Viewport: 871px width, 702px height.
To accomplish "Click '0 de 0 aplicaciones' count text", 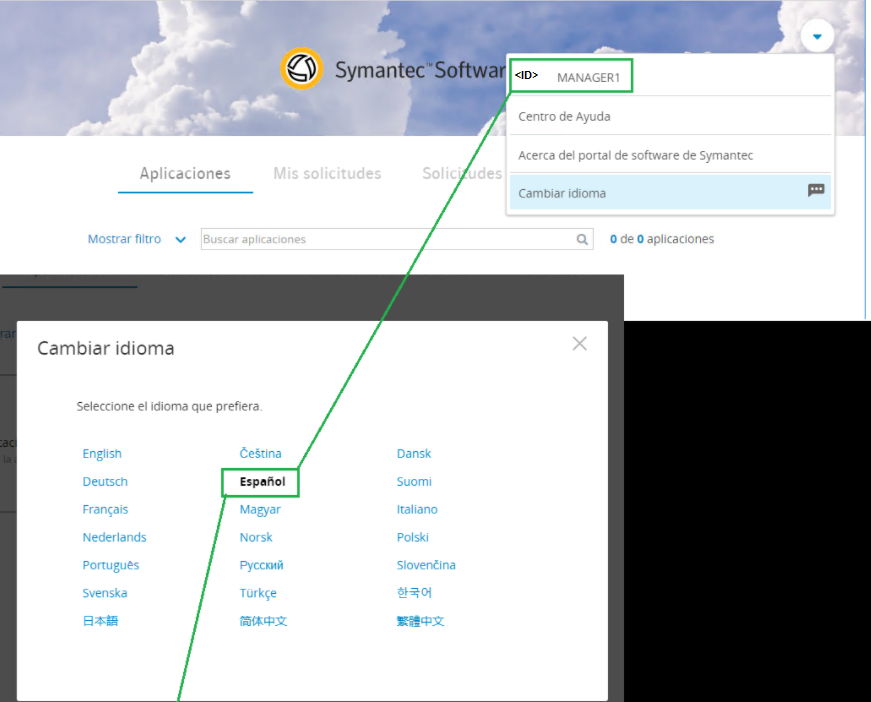I will click(x=662, y=239).
